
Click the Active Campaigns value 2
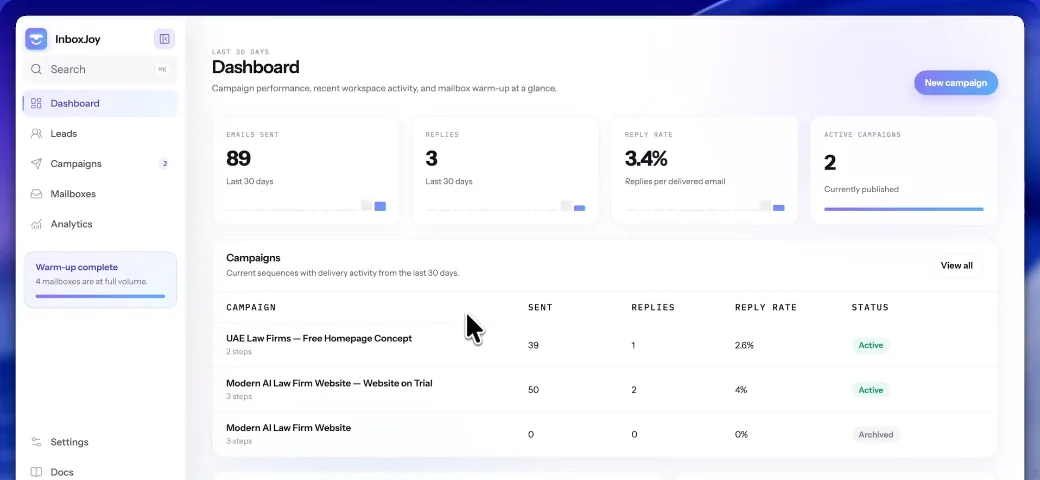click(x=830, y=162)
